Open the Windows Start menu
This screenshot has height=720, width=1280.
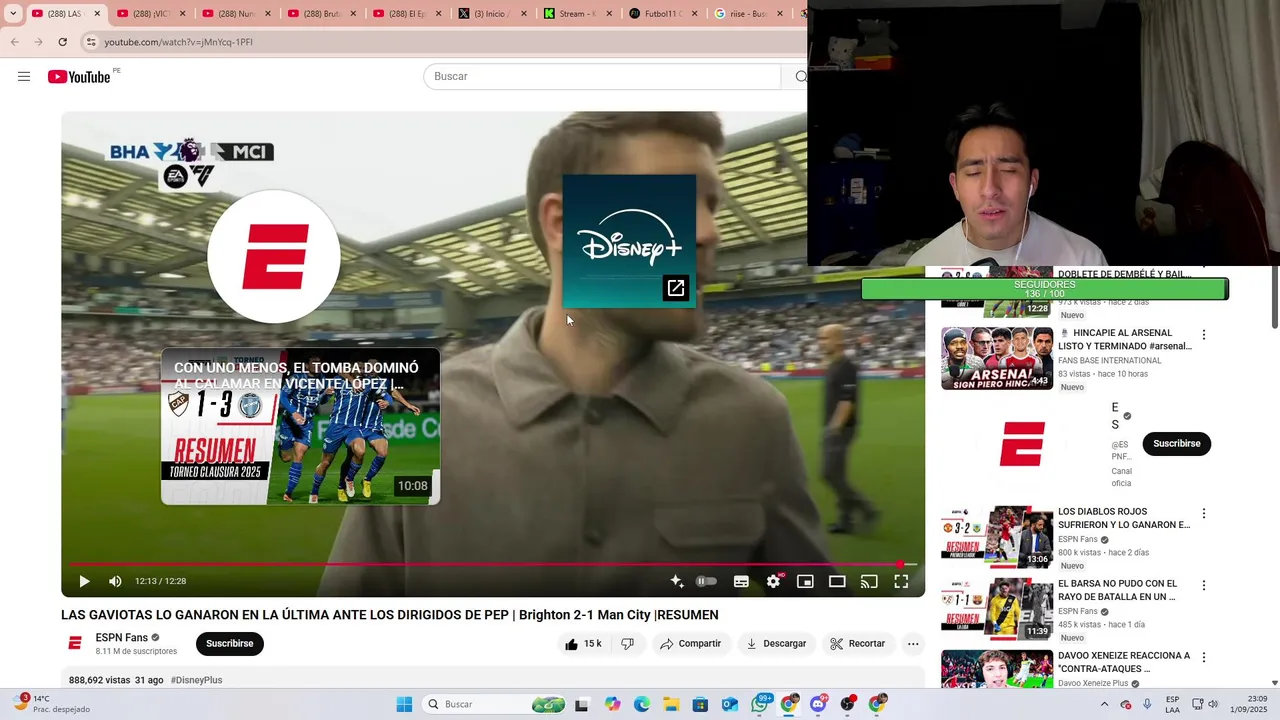[404, 704]
